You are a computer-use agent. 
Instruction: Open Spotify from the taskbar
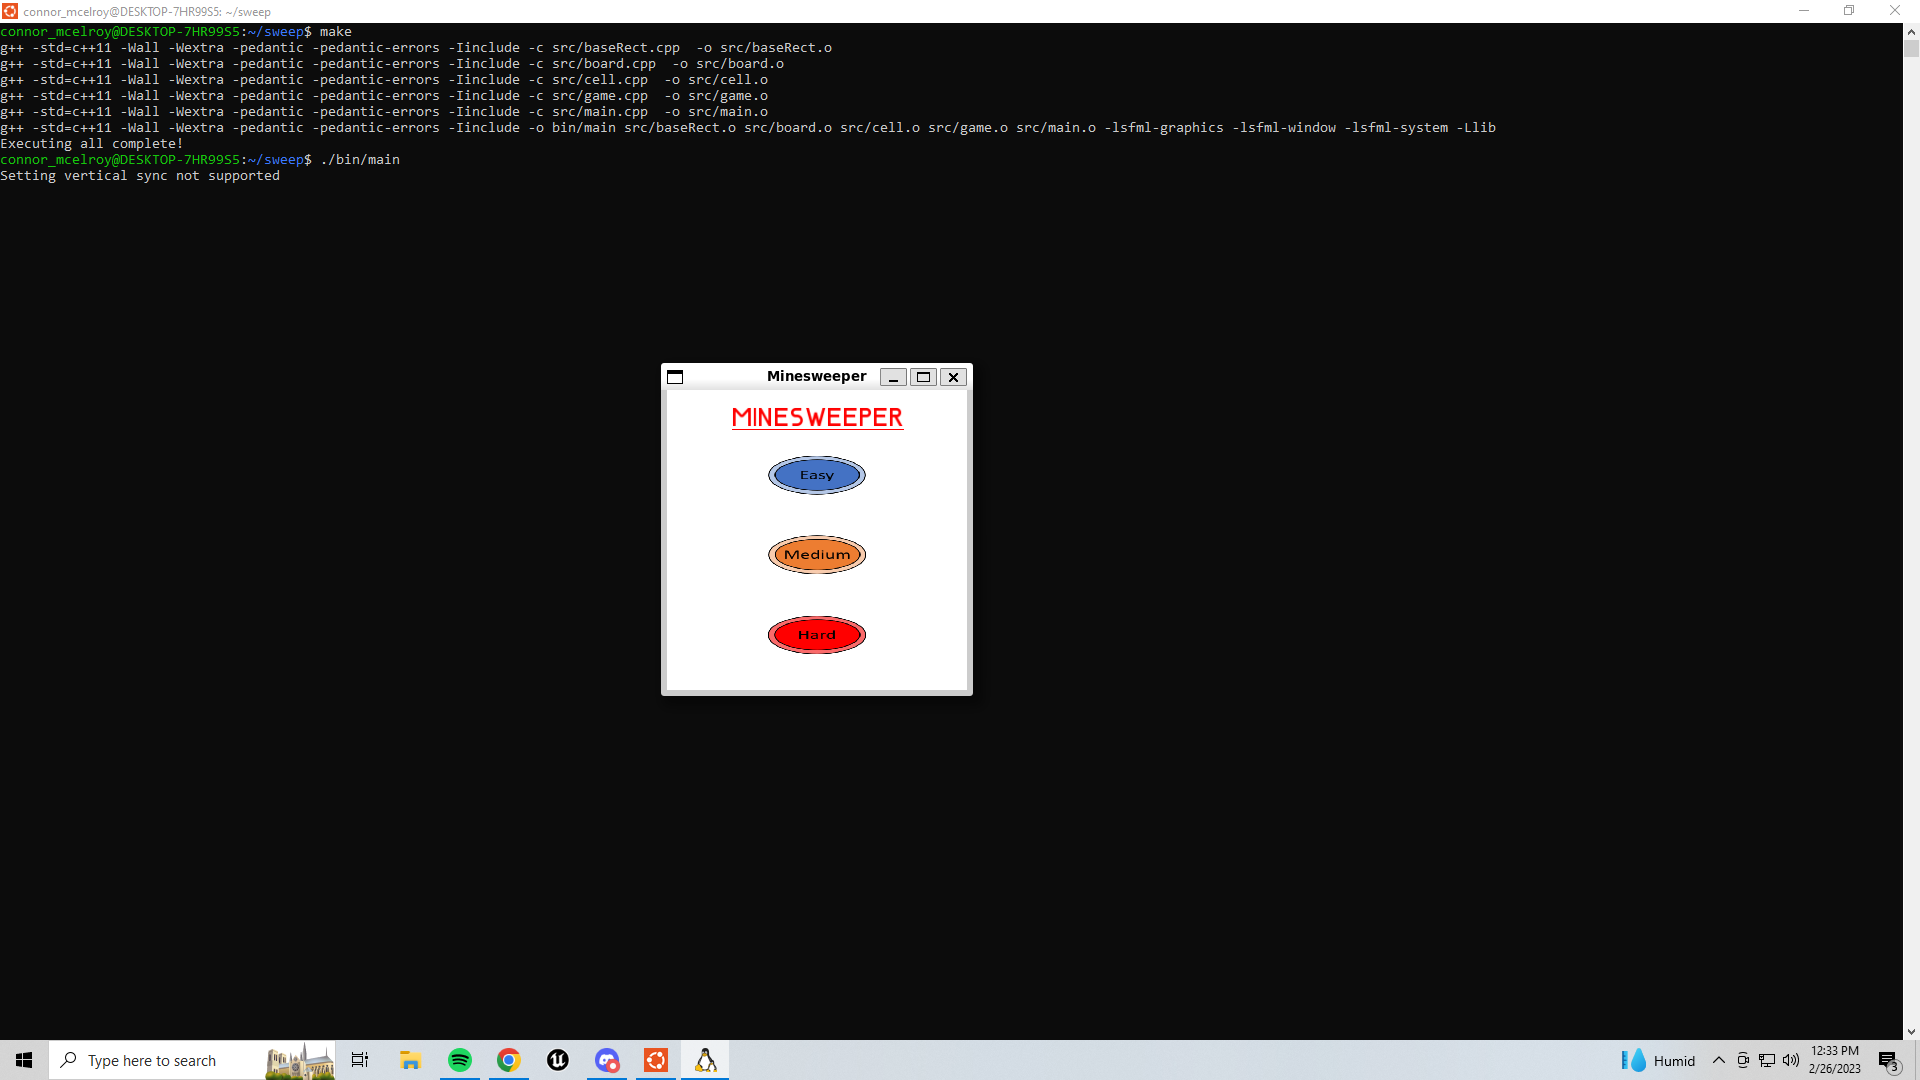click(460, 1060)
